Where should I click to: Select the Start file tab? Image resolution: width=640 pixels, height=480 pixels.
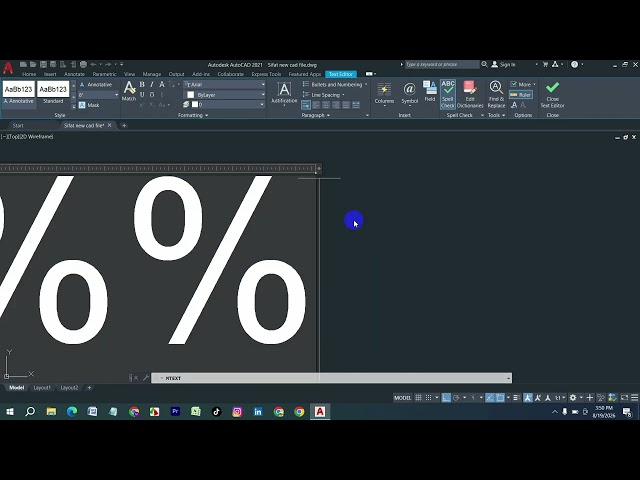point(18,125)
